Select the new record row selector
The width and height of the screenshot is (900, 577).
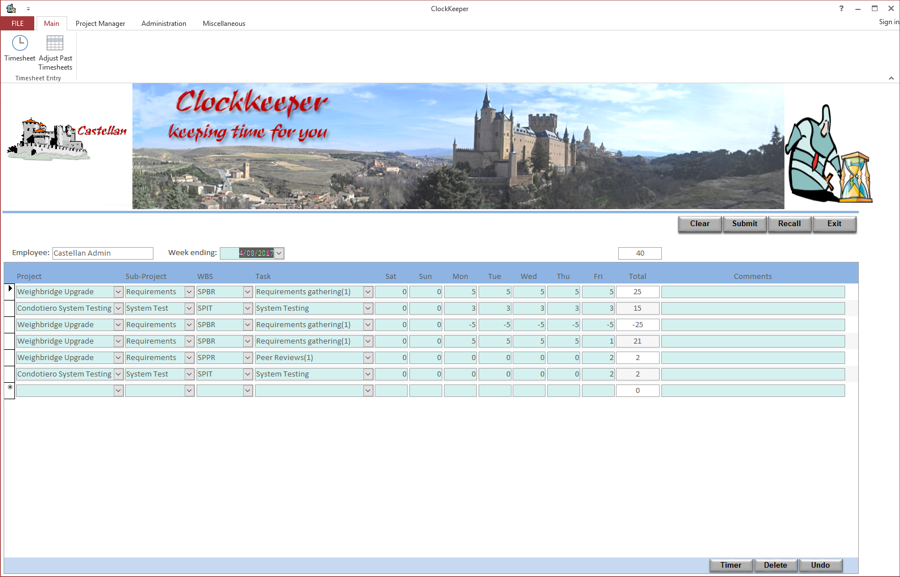(9, 390)
